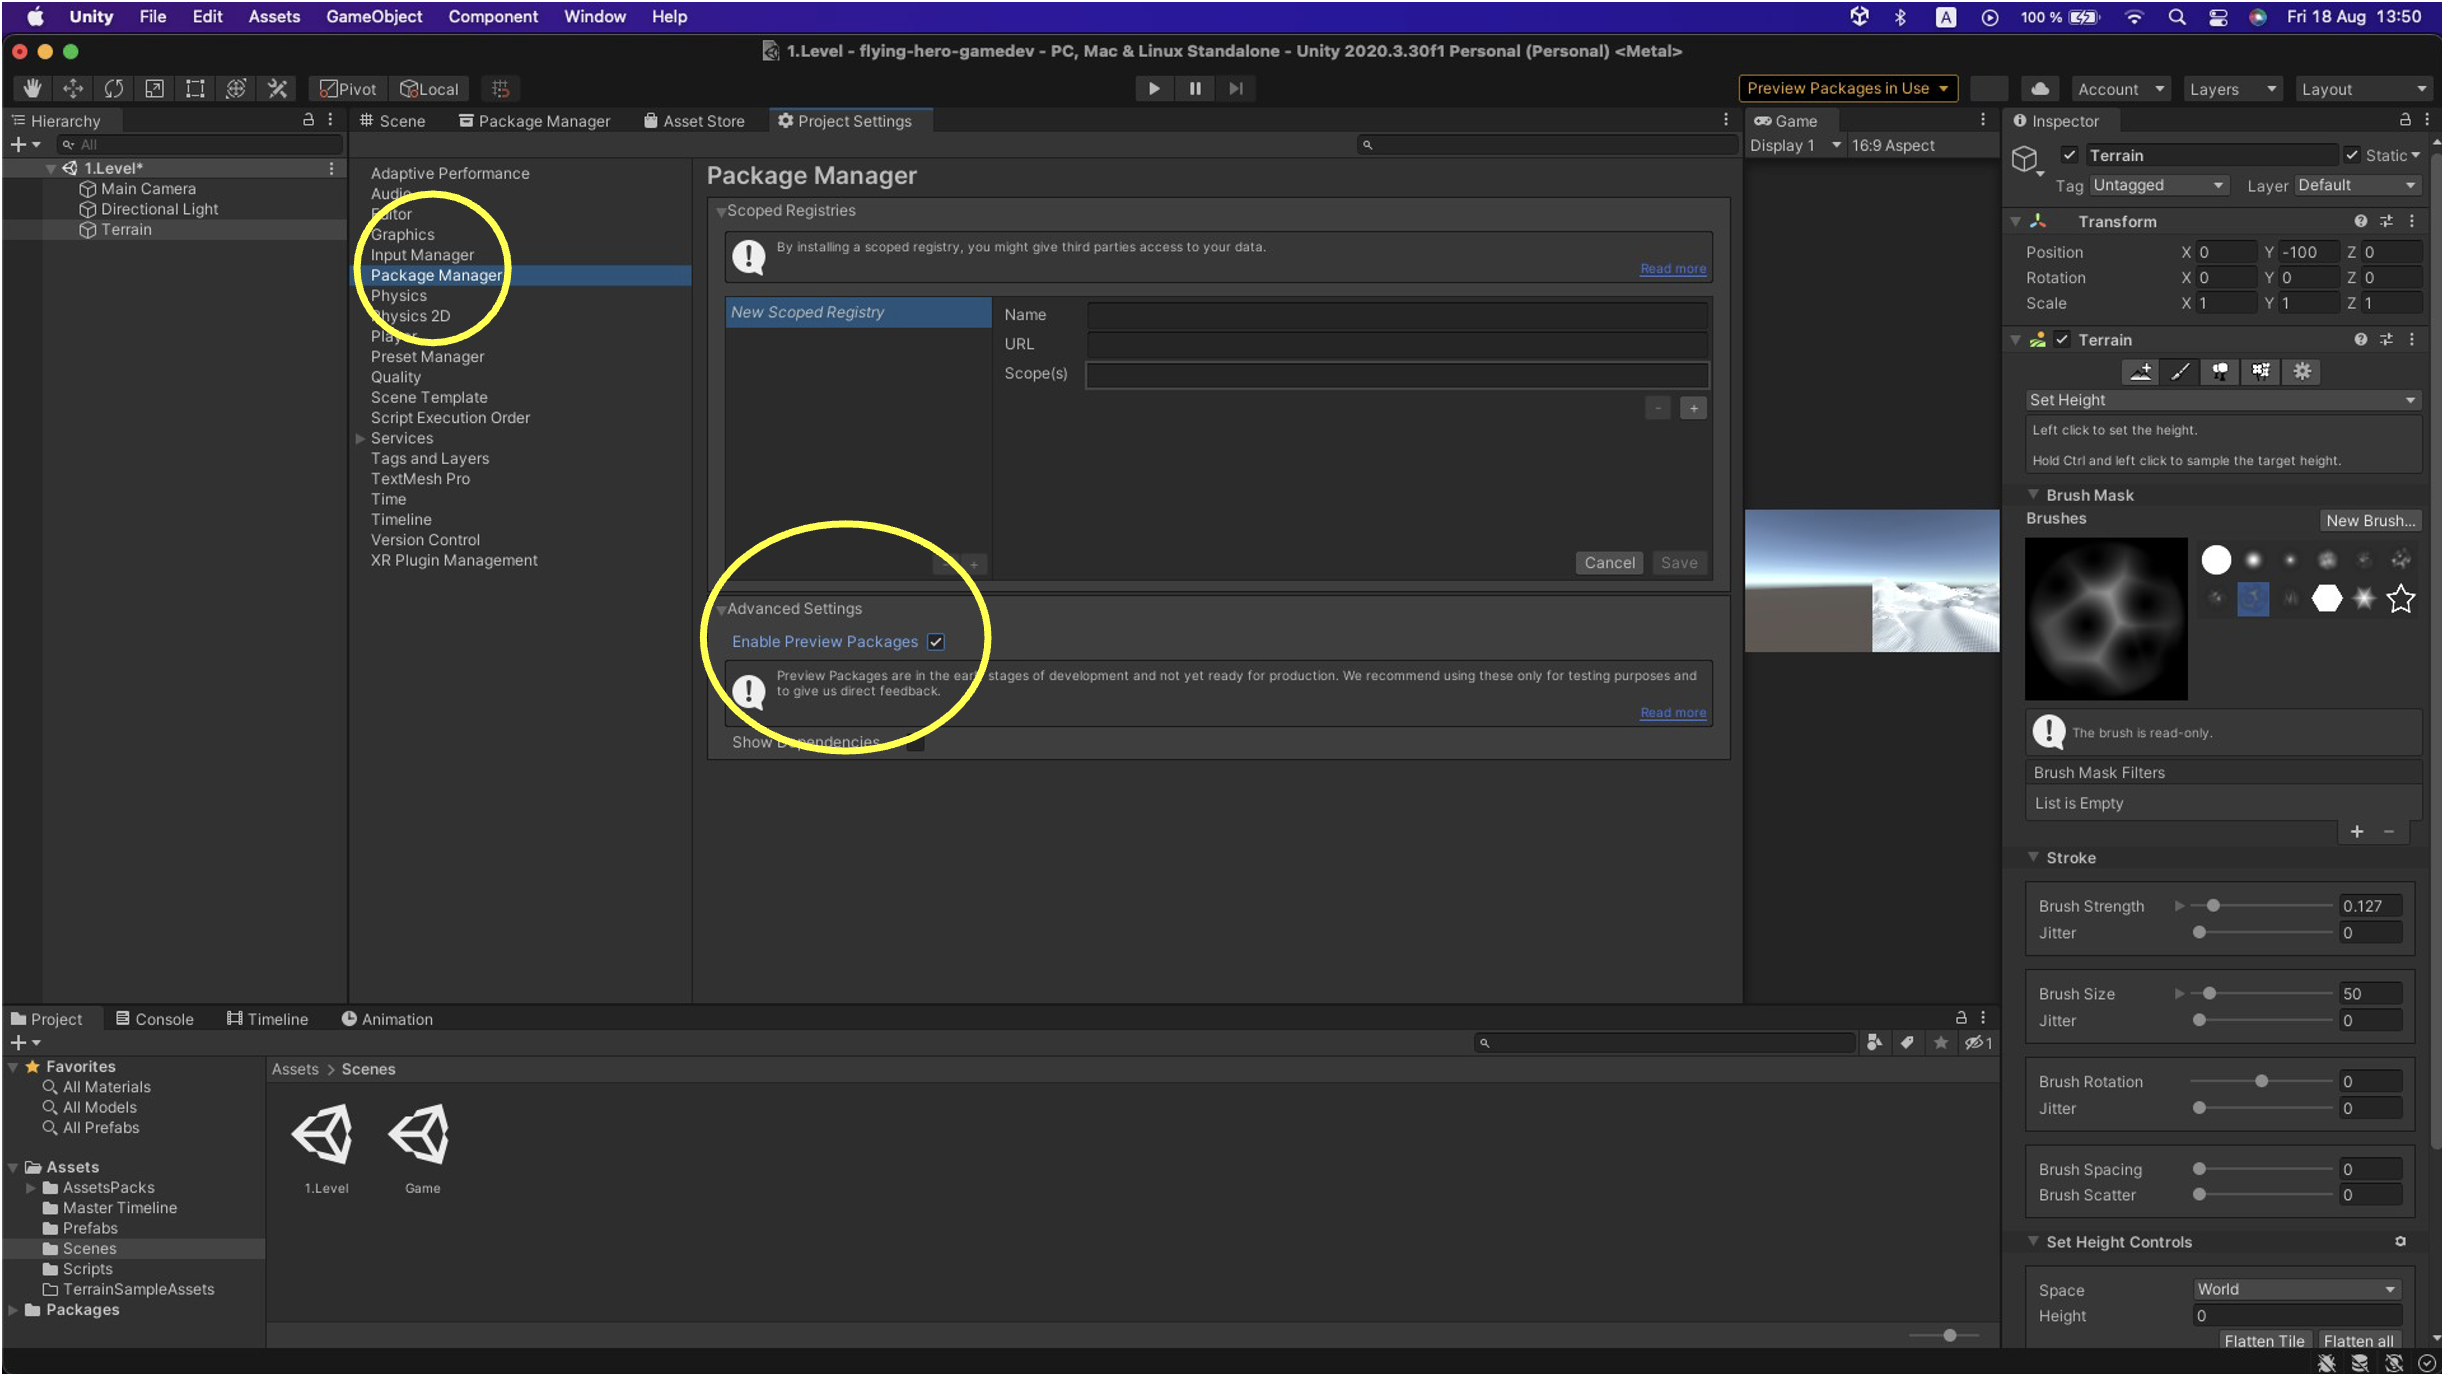Click Cancel in Scoped Registry form

[x=1609, y=564]
